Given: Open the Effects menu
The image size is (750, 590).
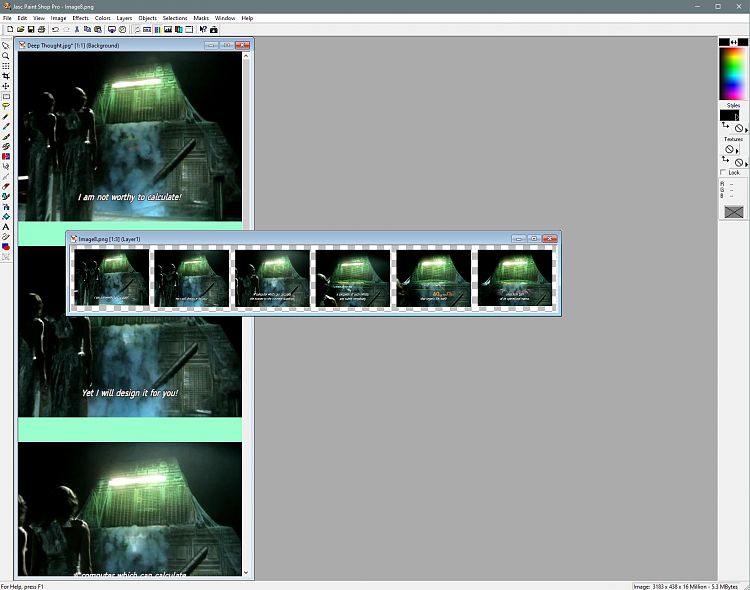Looking at the screenshot, I should pyautogui.click(x=80, y=18).
